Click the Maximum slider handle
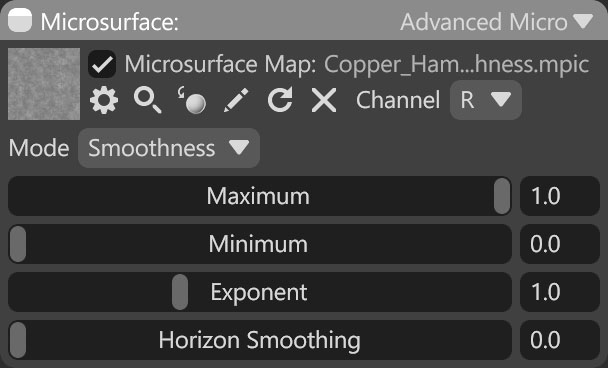 [502, 196]
